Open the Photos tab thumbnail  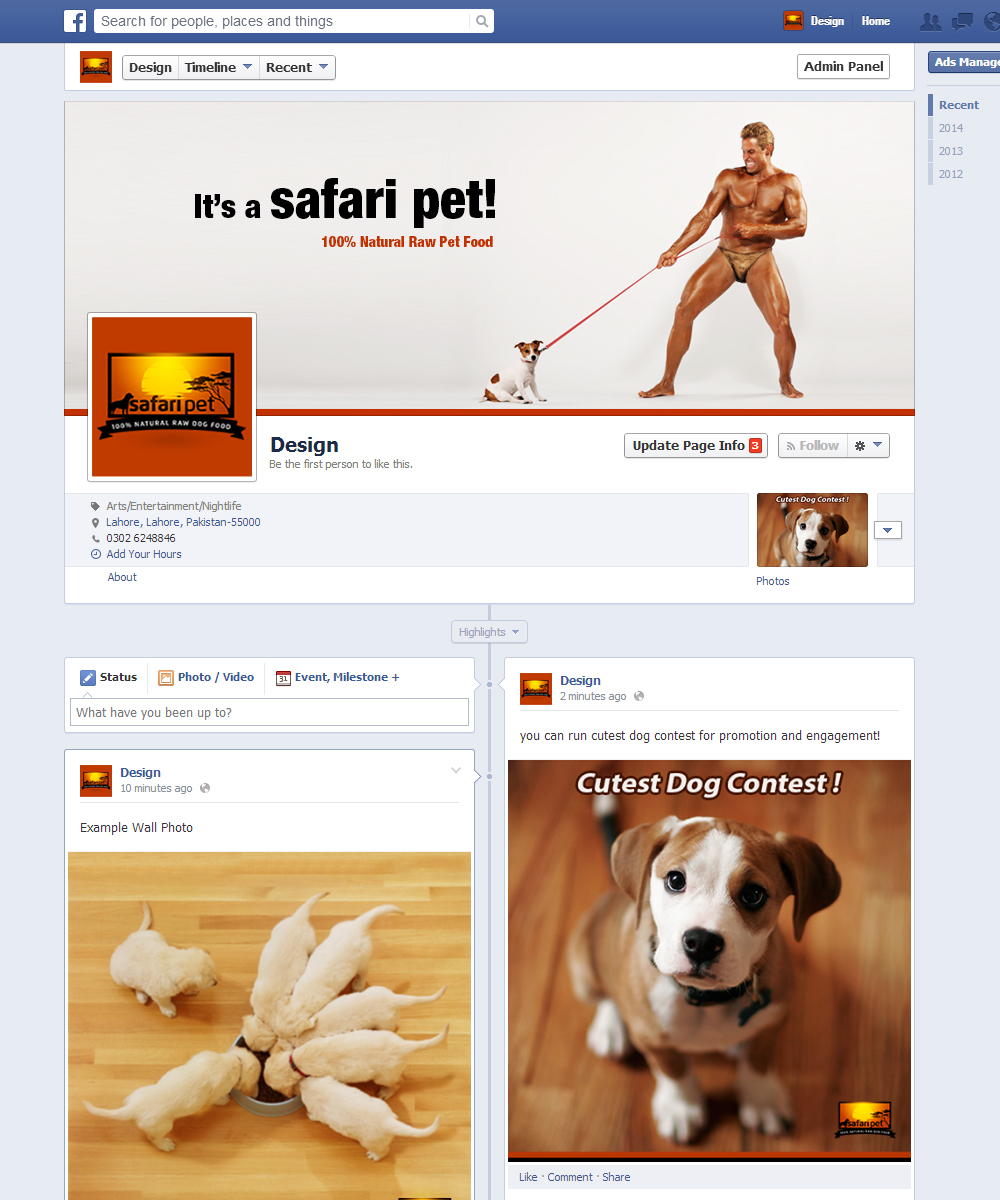click(x=812, y=530)
